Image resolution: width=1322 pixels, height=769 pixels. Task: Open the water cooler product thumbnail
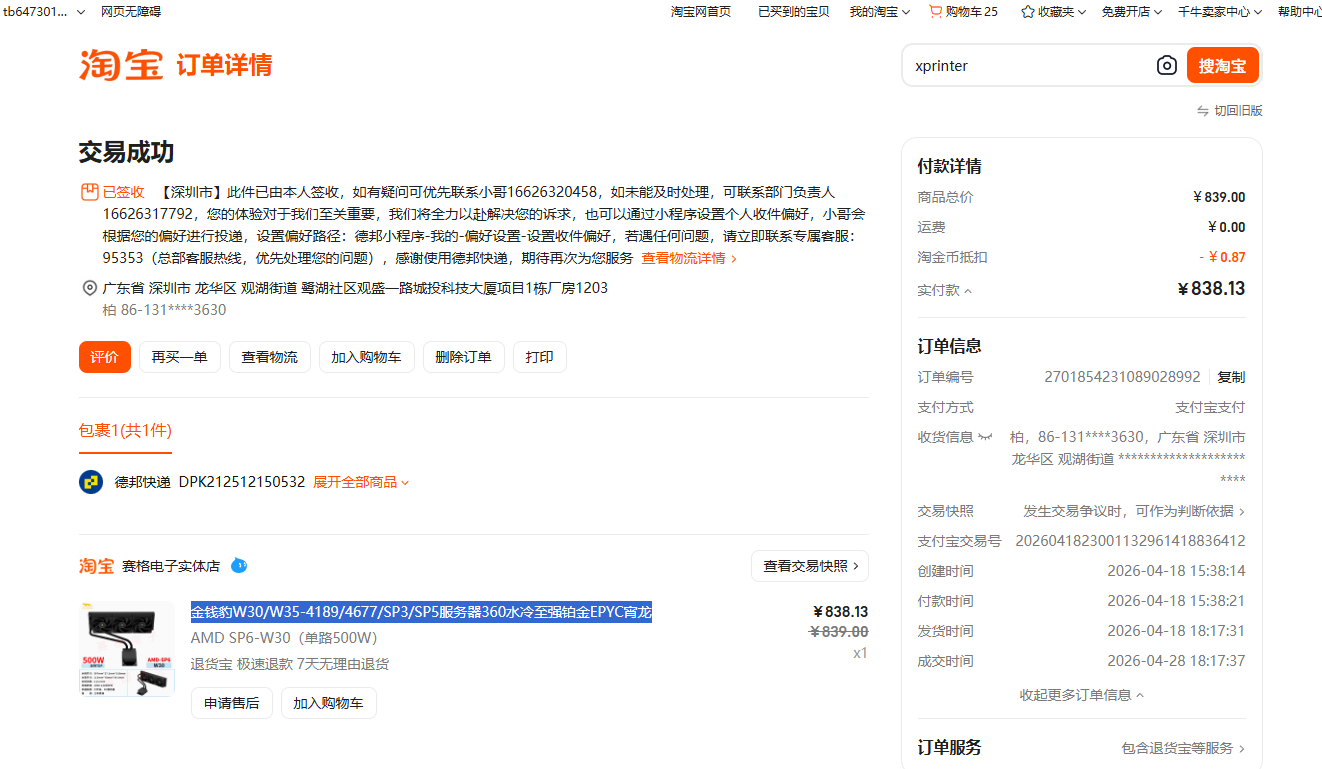click(x=127, y=649)
